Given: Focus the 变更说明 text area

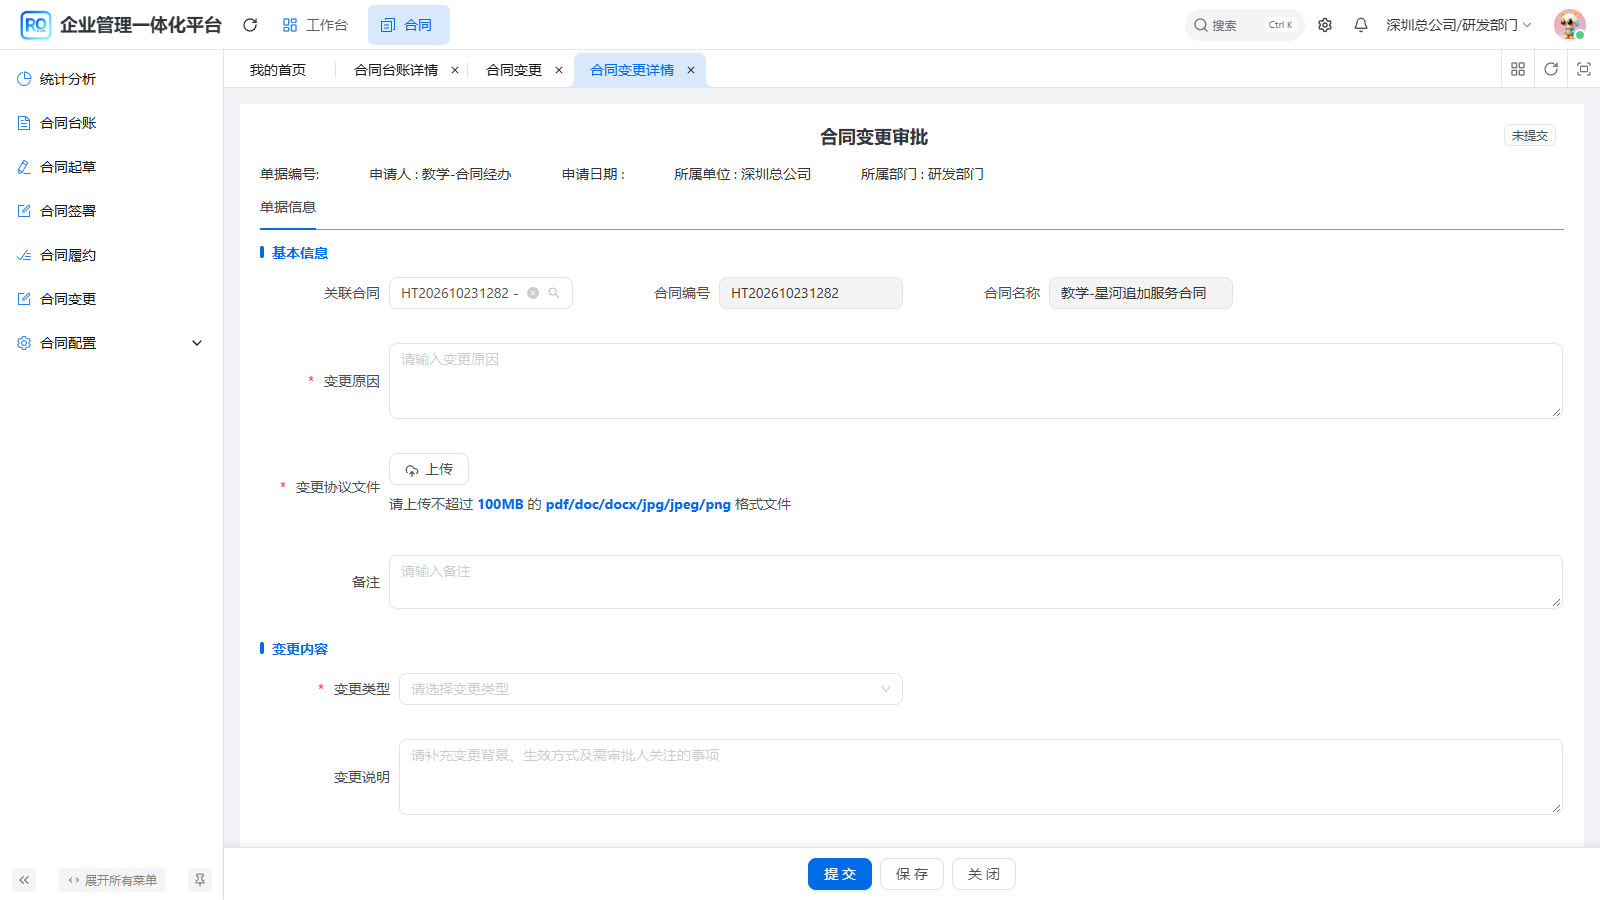Looking at the screenshot, I should click(981, 777).
